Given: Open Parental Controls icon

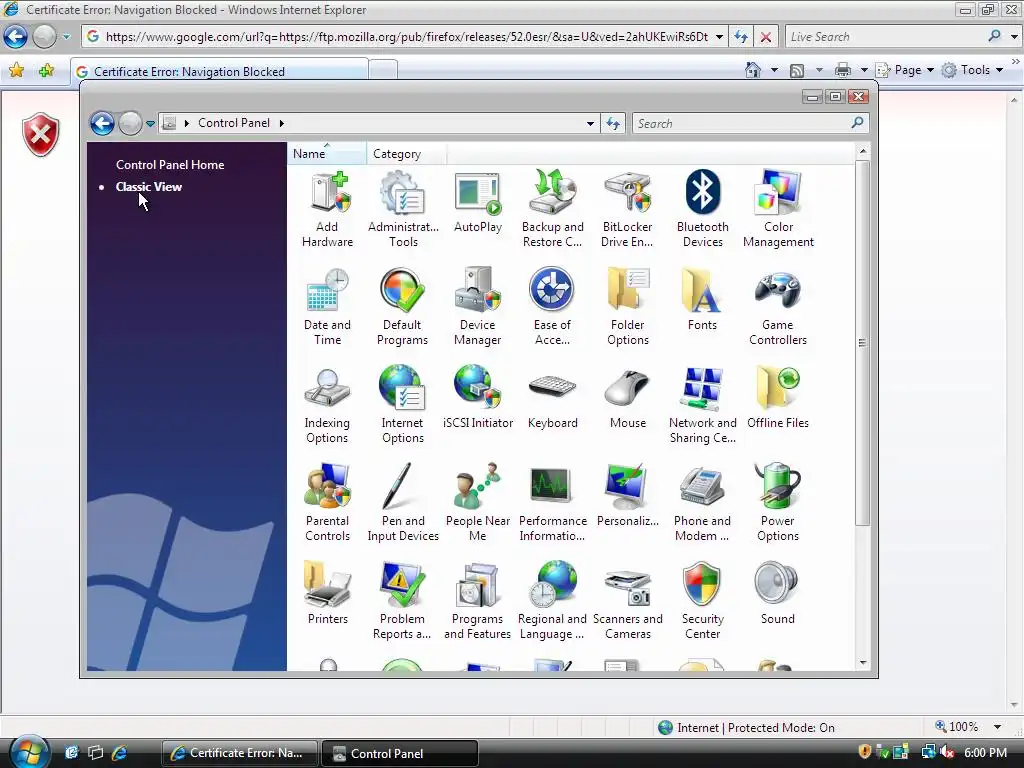Looking at the screenshot, I should 327,503.
